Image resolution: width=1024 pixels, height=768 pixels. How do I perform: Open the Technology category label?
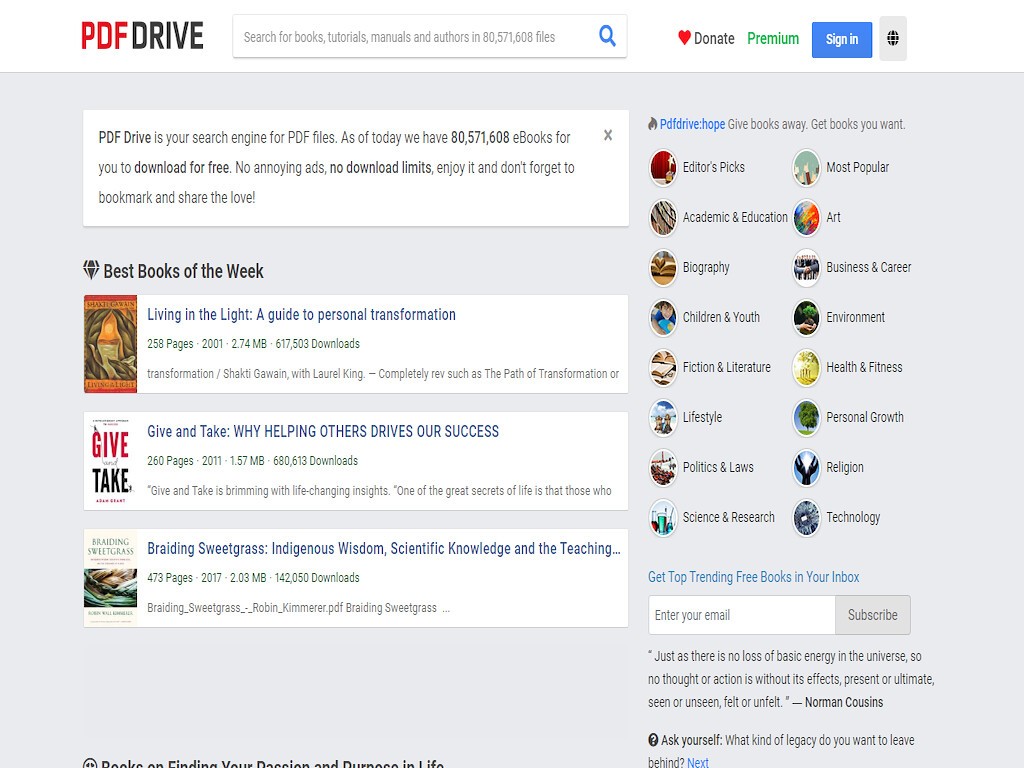[x=853, y=518]
